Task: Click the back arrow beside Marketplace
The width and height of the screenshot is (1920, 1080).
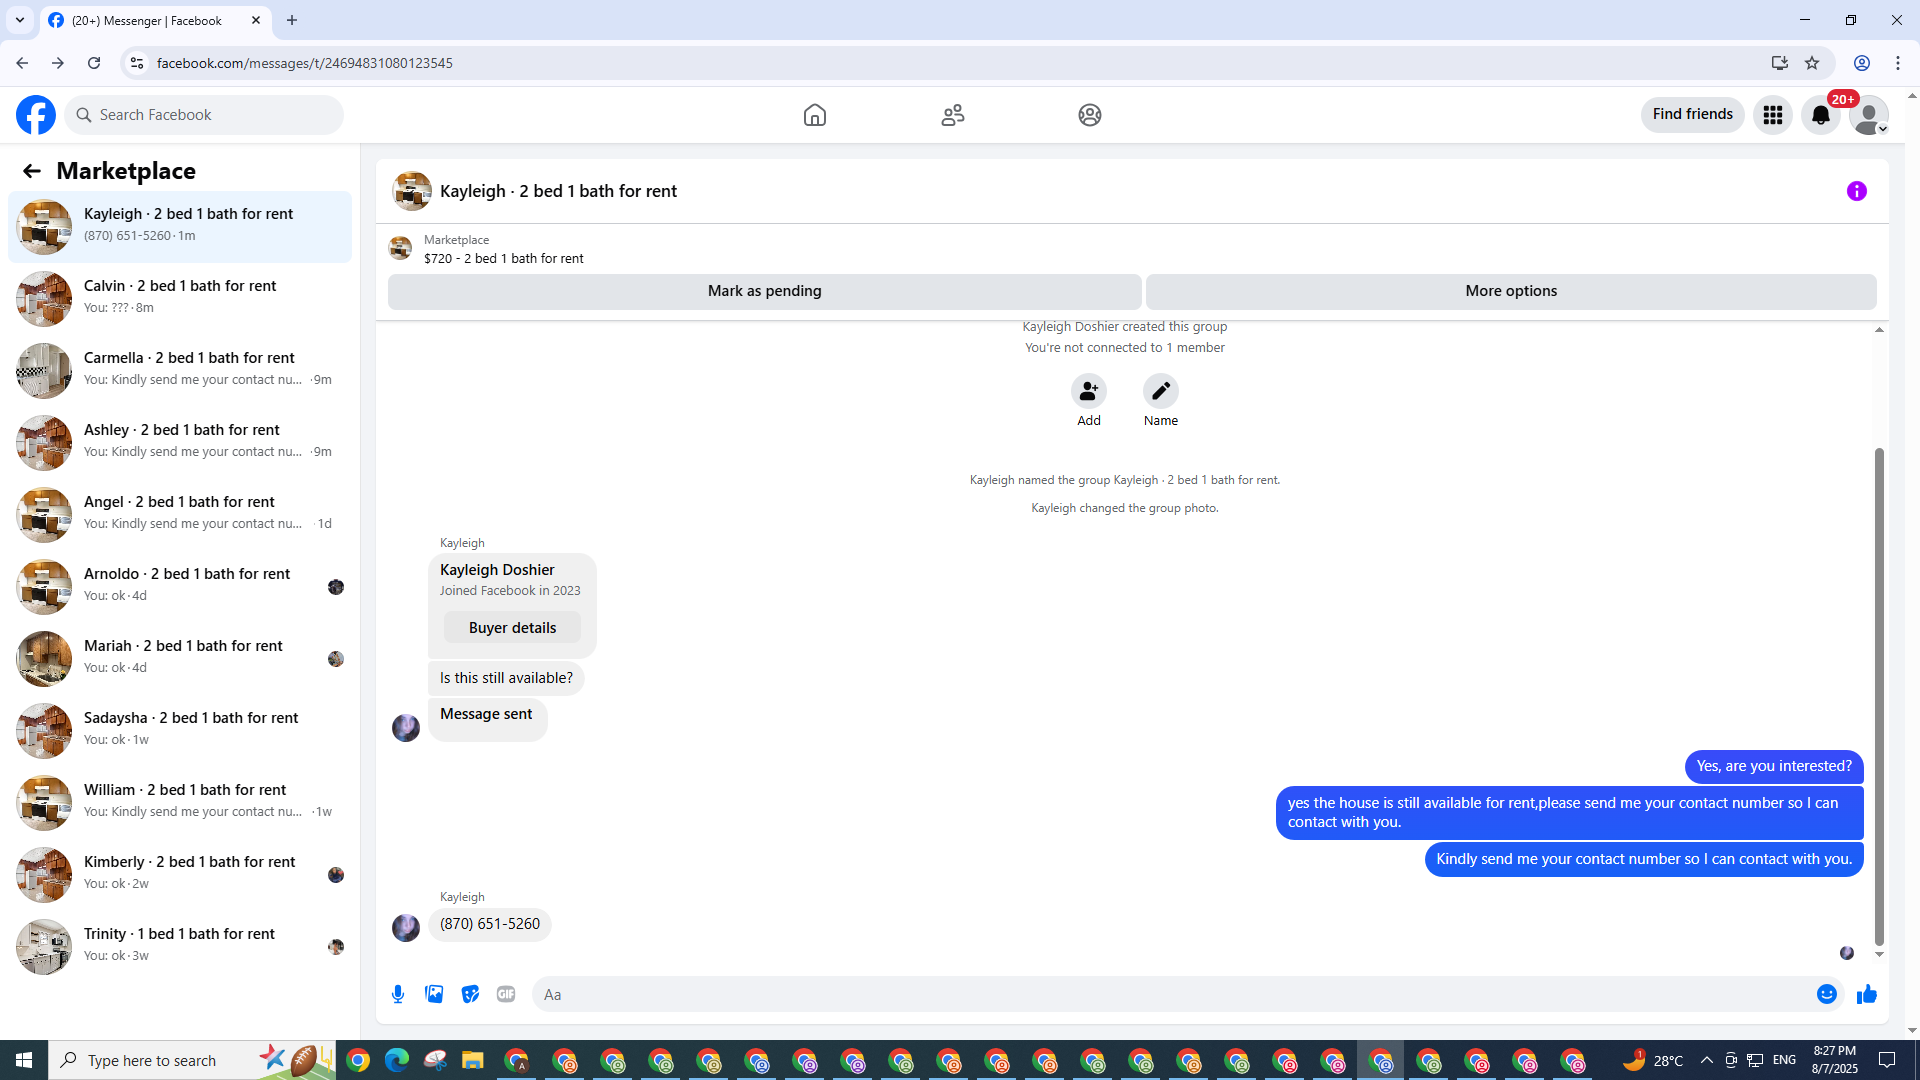Action: (32, 171)
